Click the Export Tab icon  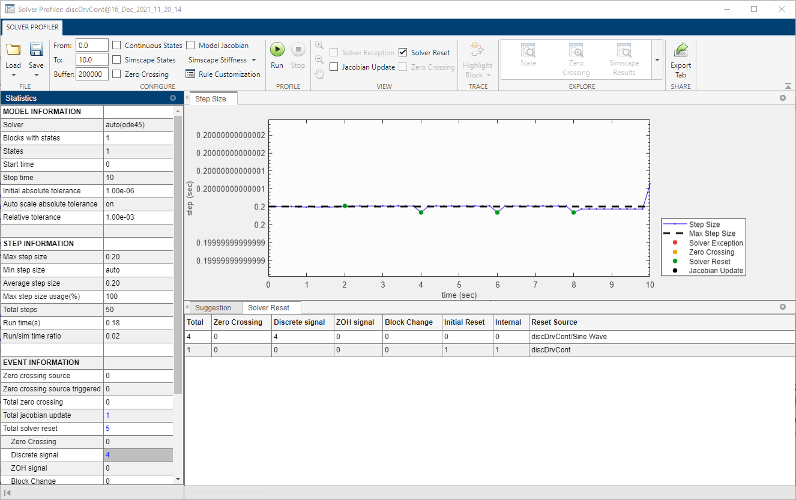pyautogui.click(x=680, y=50)
